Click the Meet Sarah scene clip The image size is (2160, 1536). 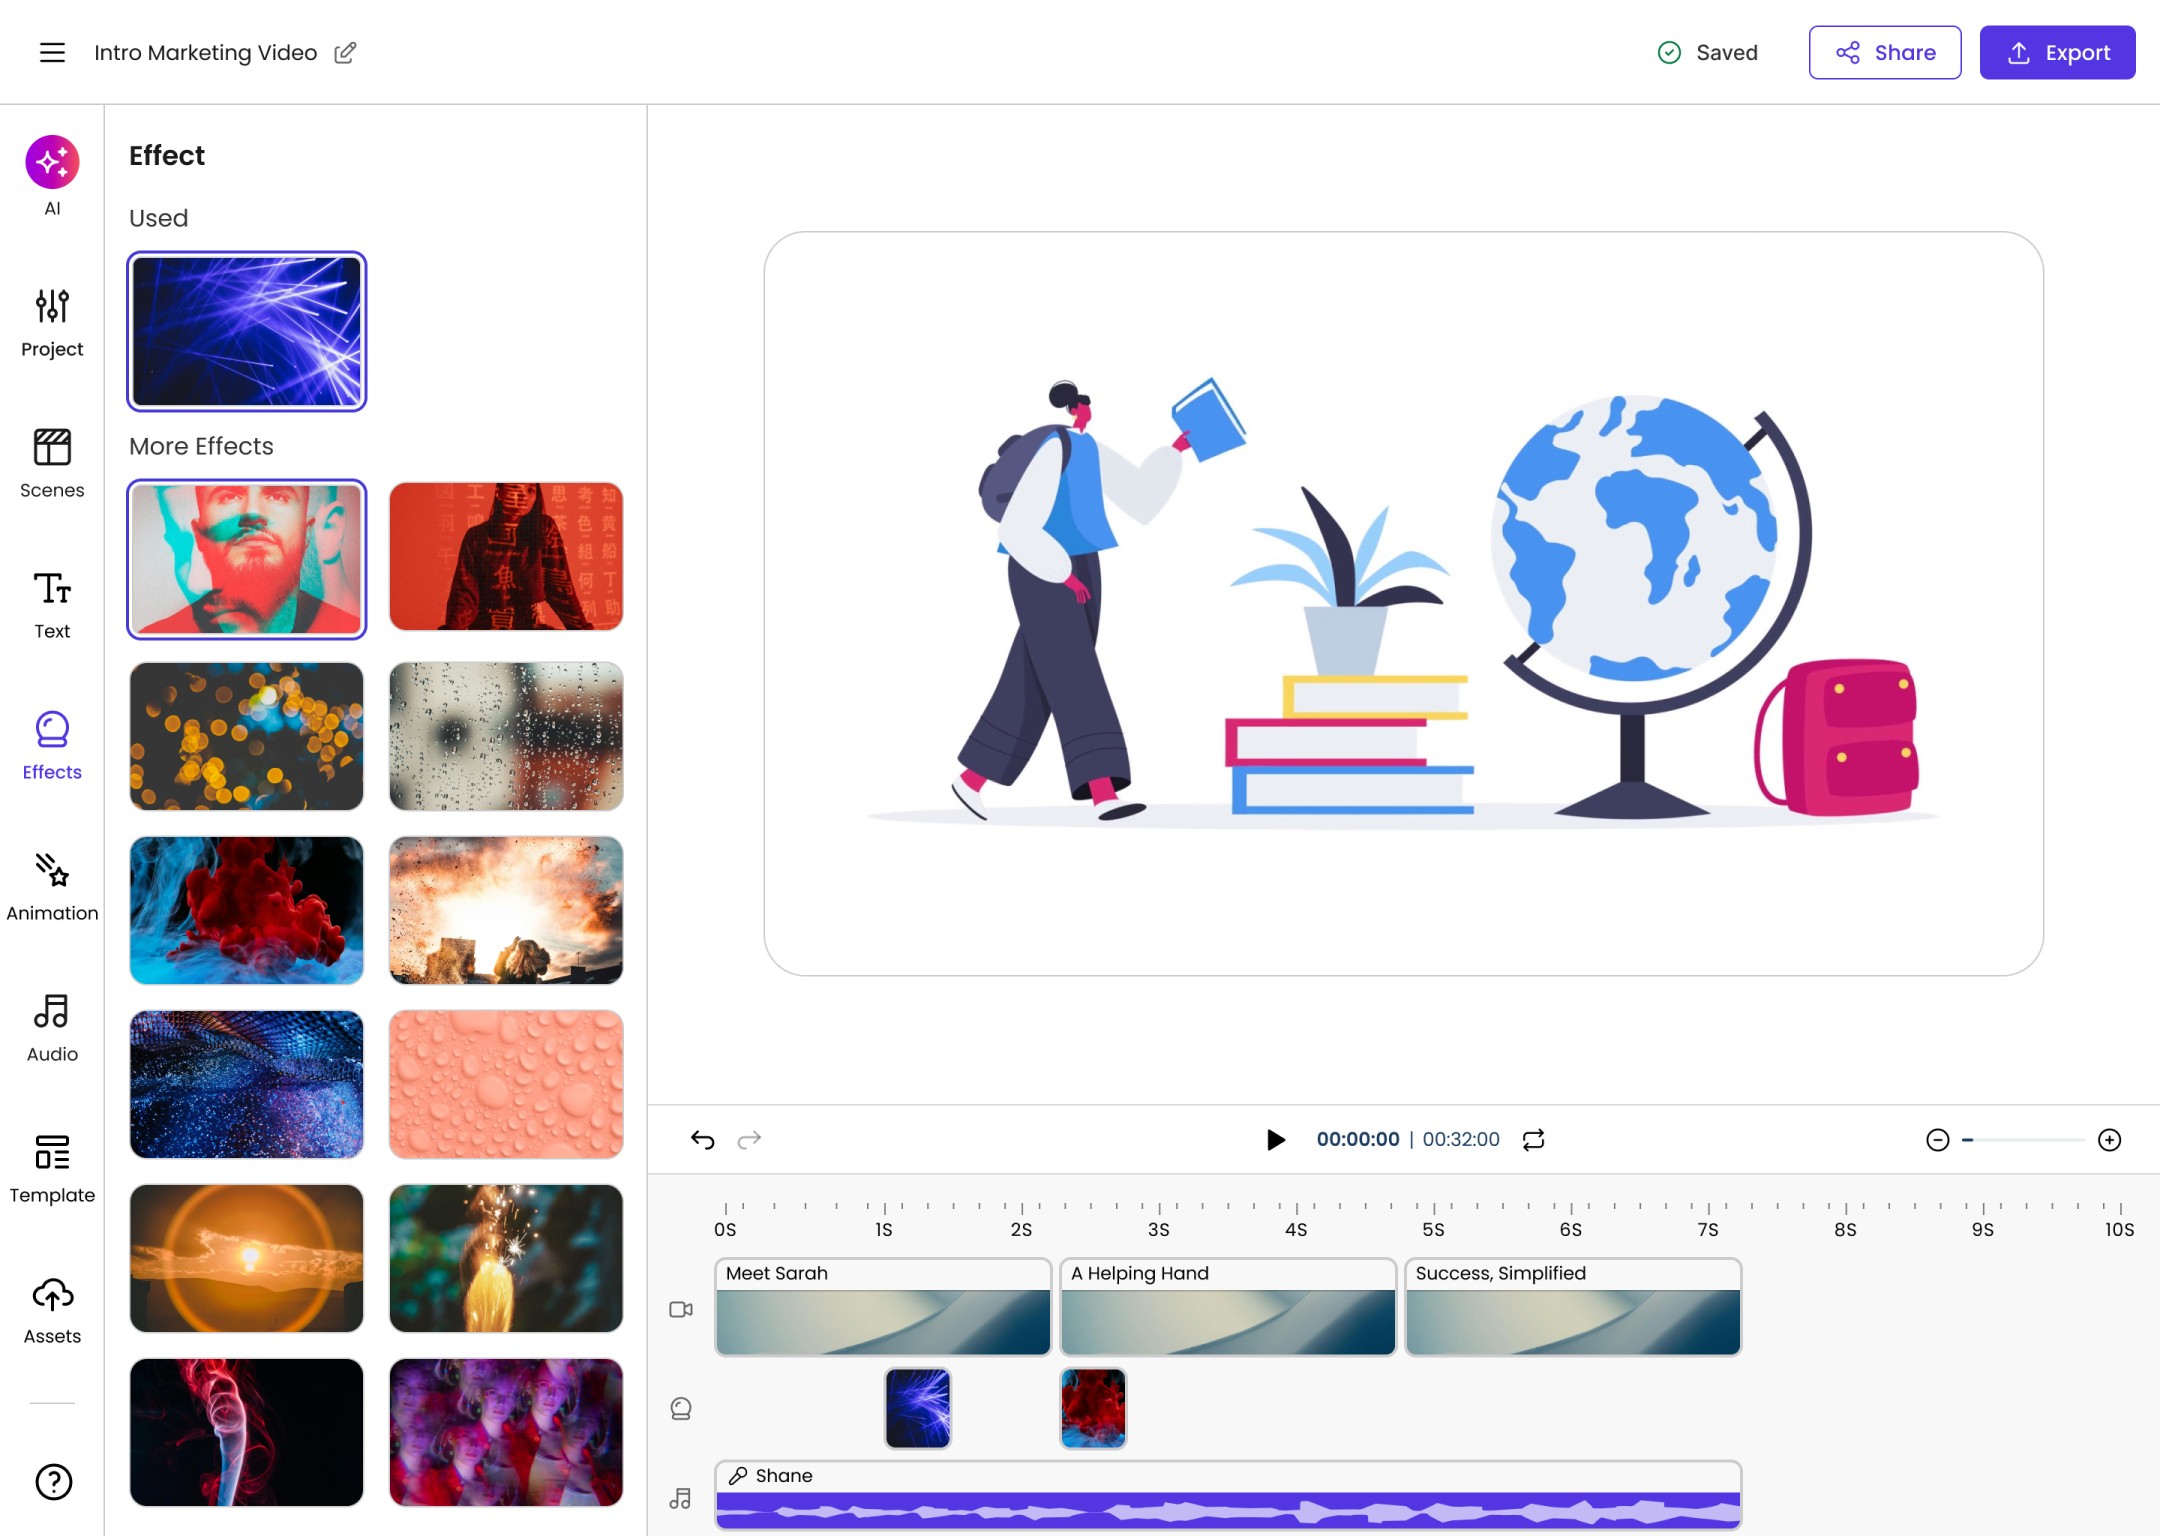pos(881,1307)
